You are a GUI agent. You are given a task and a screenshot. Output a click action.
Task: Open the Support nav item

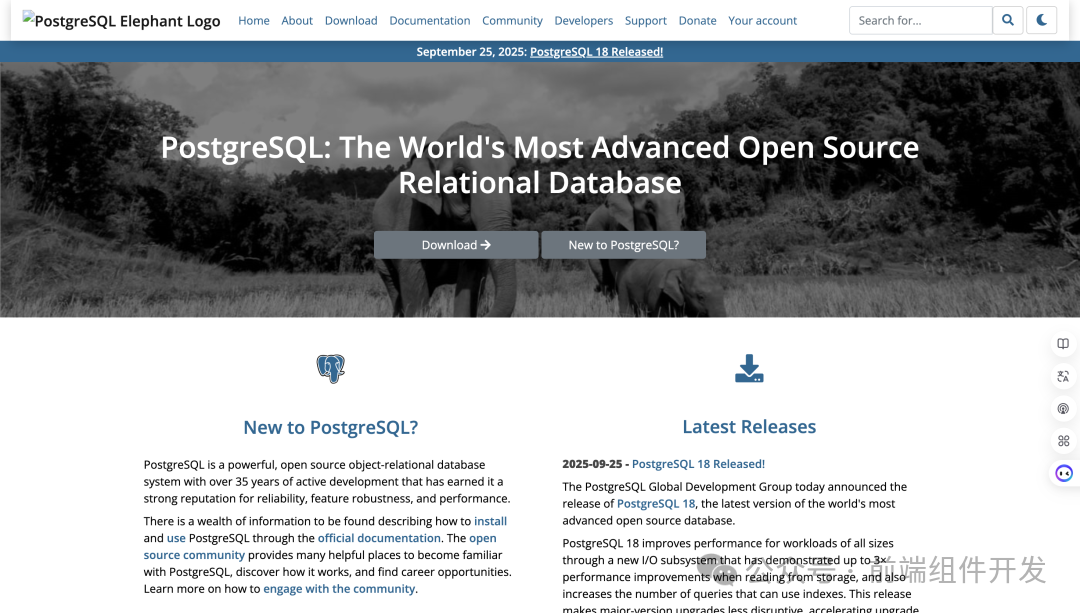pyautogui.click(x=645, y=21)
